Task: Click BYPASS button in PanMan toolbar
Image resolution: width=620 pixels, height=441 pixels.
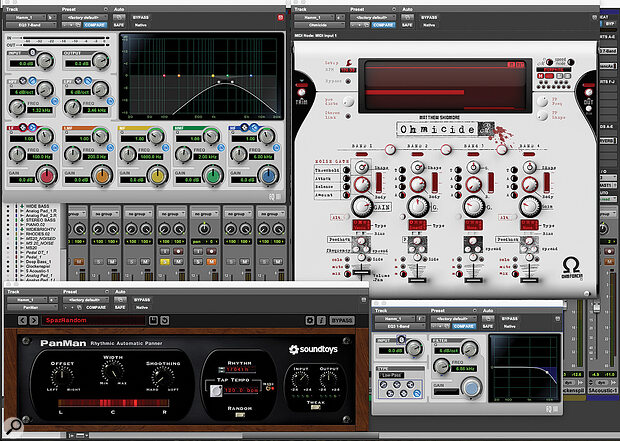Action: pos(342,320)
